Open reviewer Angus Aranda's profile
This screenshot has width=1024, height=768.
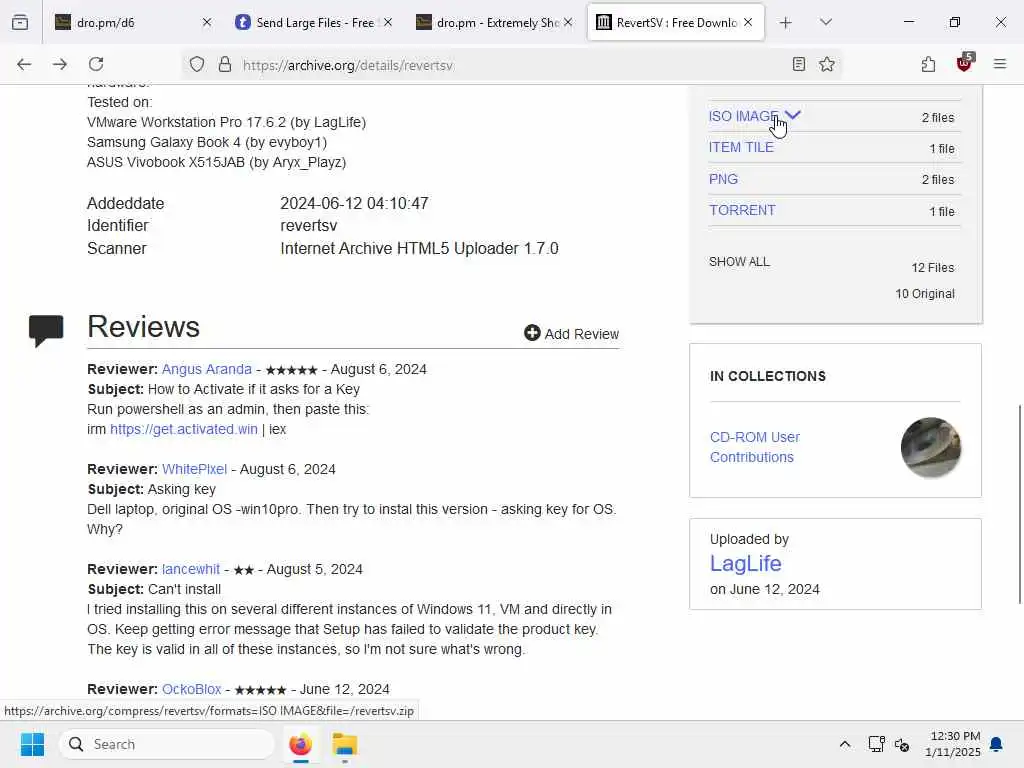click(206, 369)
